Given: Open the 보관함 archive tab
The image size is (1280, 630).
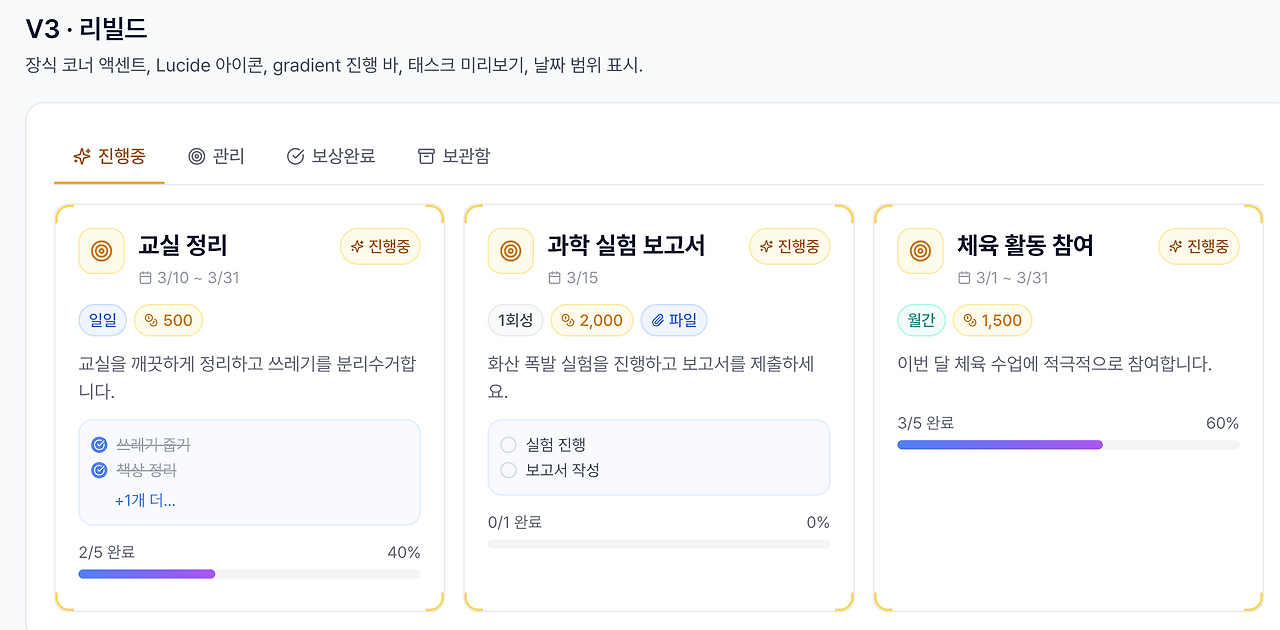Looking at the screenshot, I should tap(454, 156).
